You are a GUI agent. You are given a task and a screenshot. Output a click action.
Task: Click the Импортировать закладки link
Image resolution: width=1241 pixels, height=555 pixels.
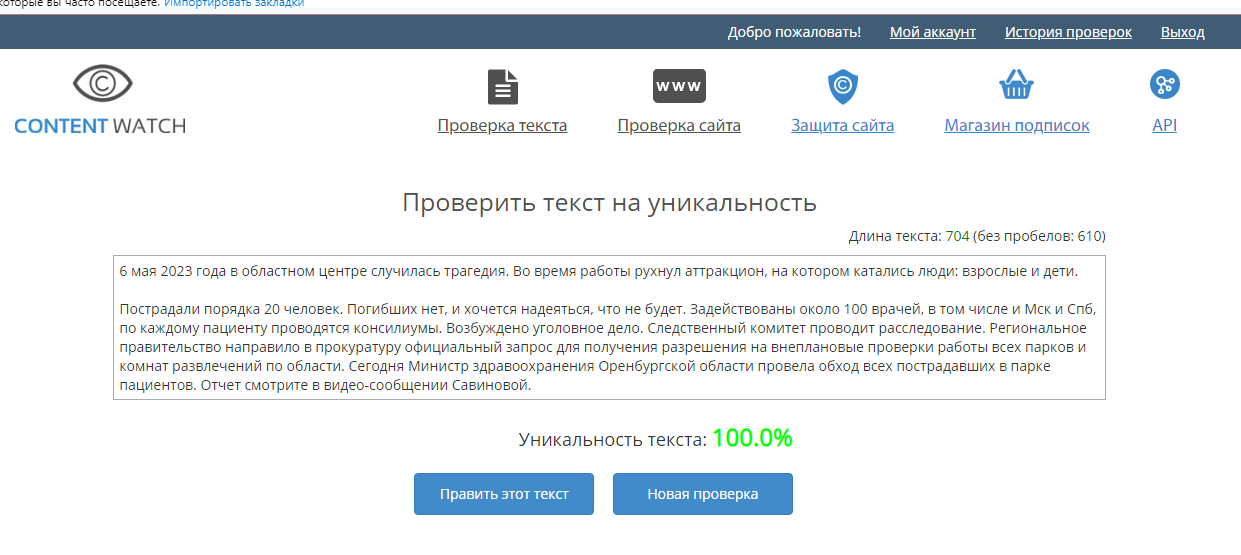pos(234,4)
